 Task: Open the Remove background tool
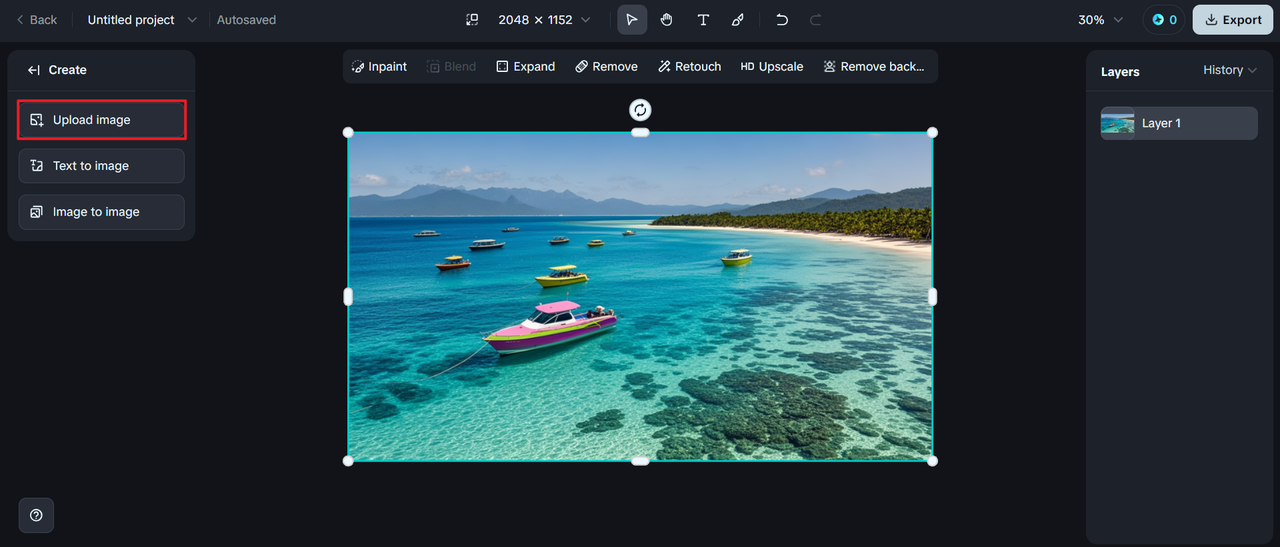point(873,67)
